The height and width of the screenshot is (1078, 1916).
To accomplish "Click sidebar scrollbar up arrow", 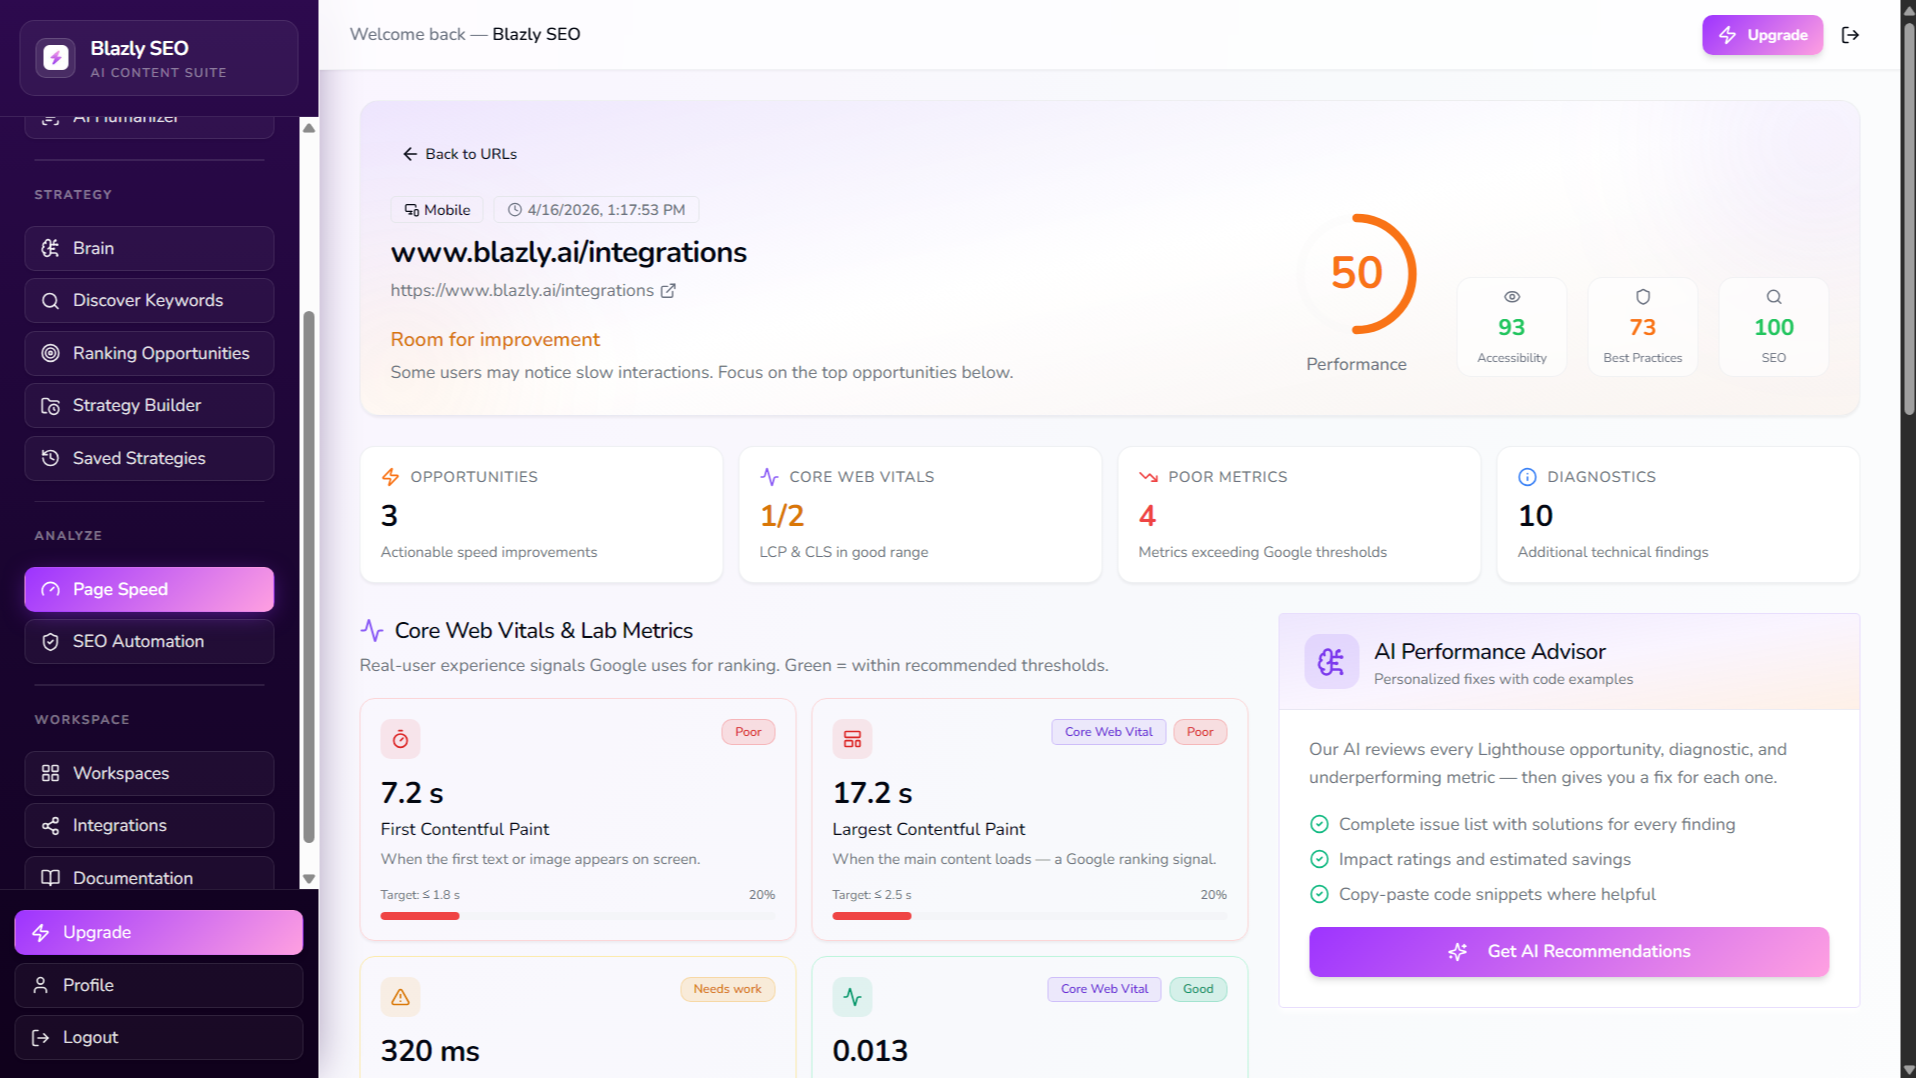I will point(309,128).
